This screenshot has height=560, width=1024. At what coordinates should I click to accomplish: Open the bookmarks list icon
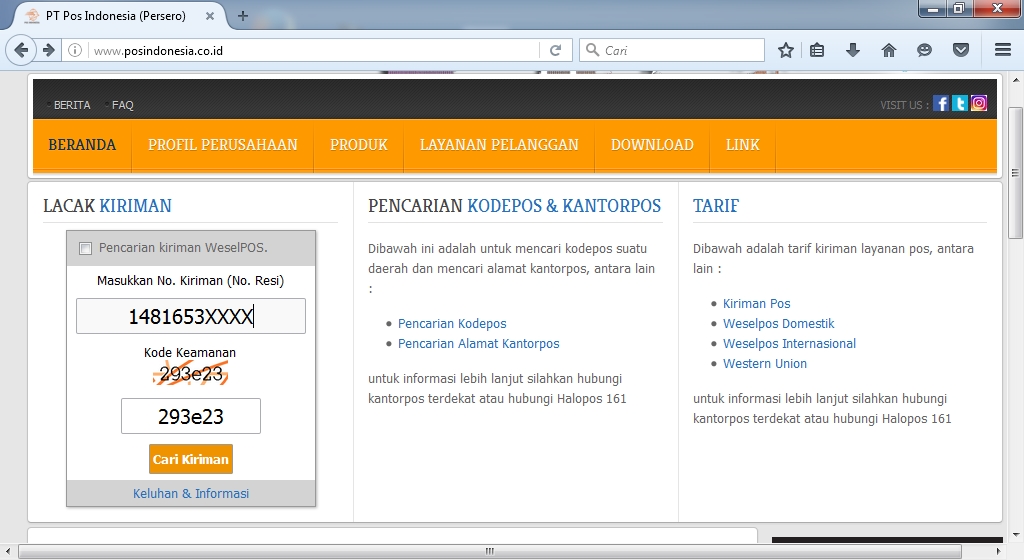817,50
